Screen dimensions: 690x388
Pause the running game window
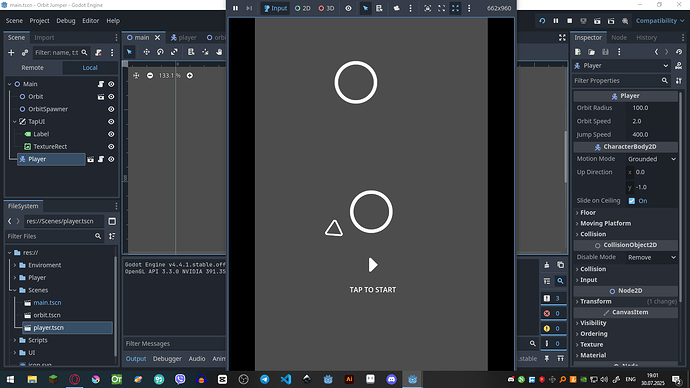point(235,8)
